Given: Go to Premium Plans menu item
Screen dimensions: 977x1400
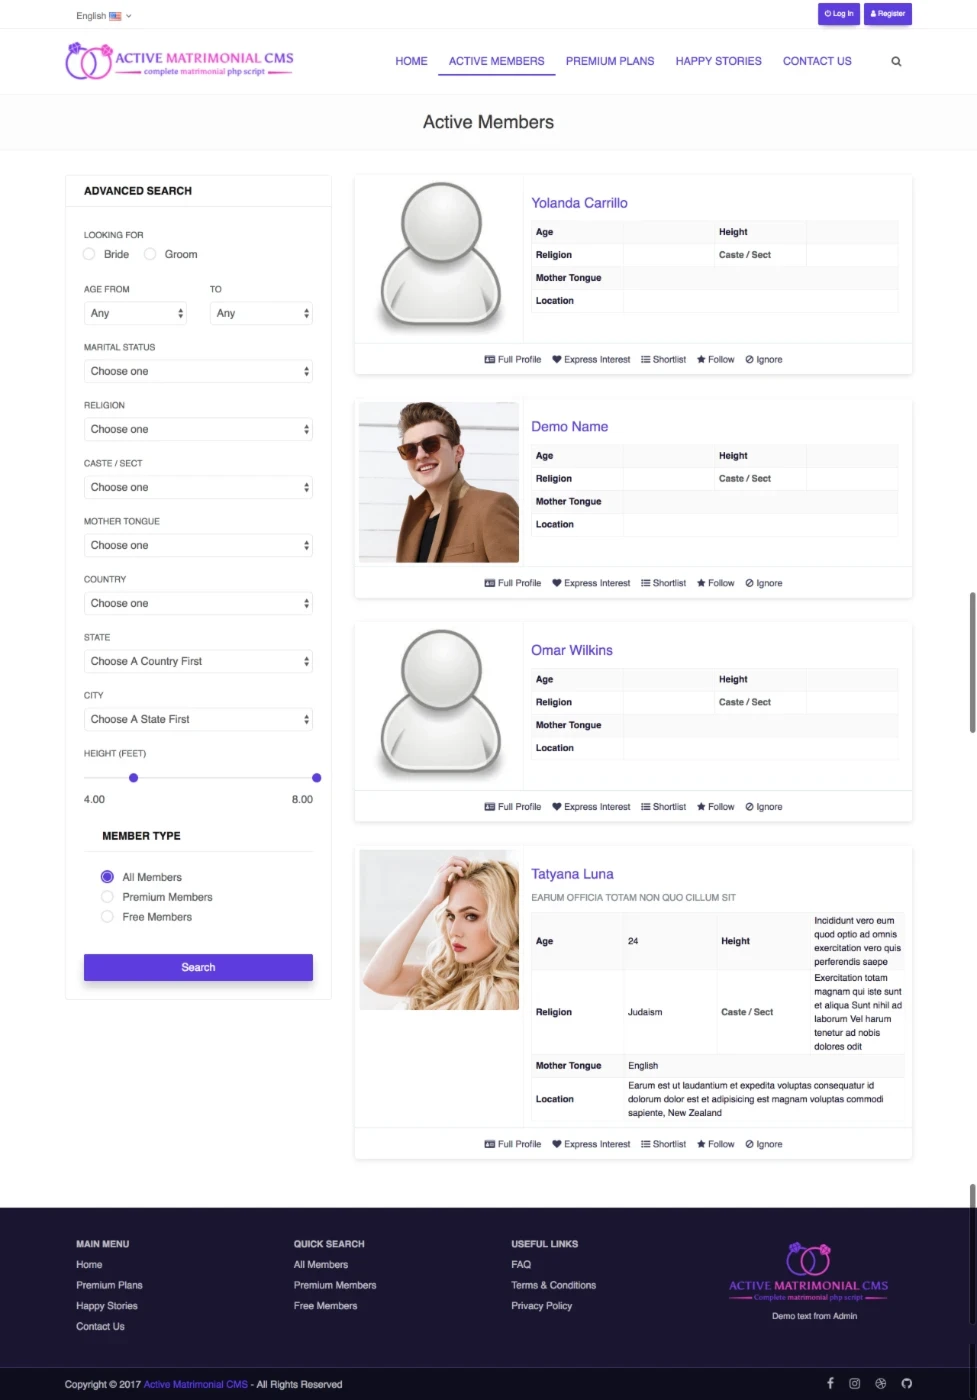Looking at the screenshot, I should 609,61.
